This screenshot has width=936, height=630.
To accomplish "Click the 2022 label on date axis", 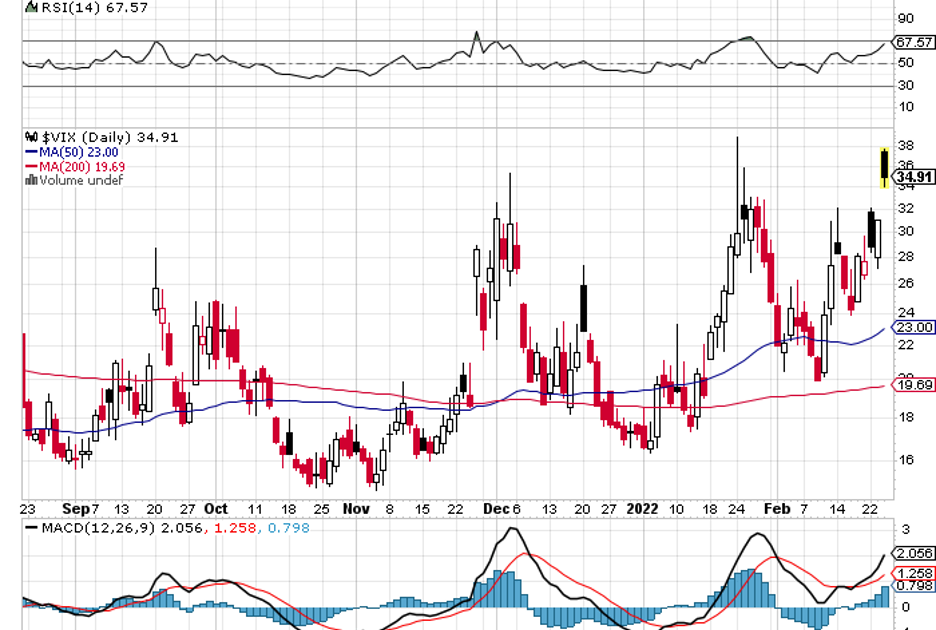I will [x=642, y=509].
